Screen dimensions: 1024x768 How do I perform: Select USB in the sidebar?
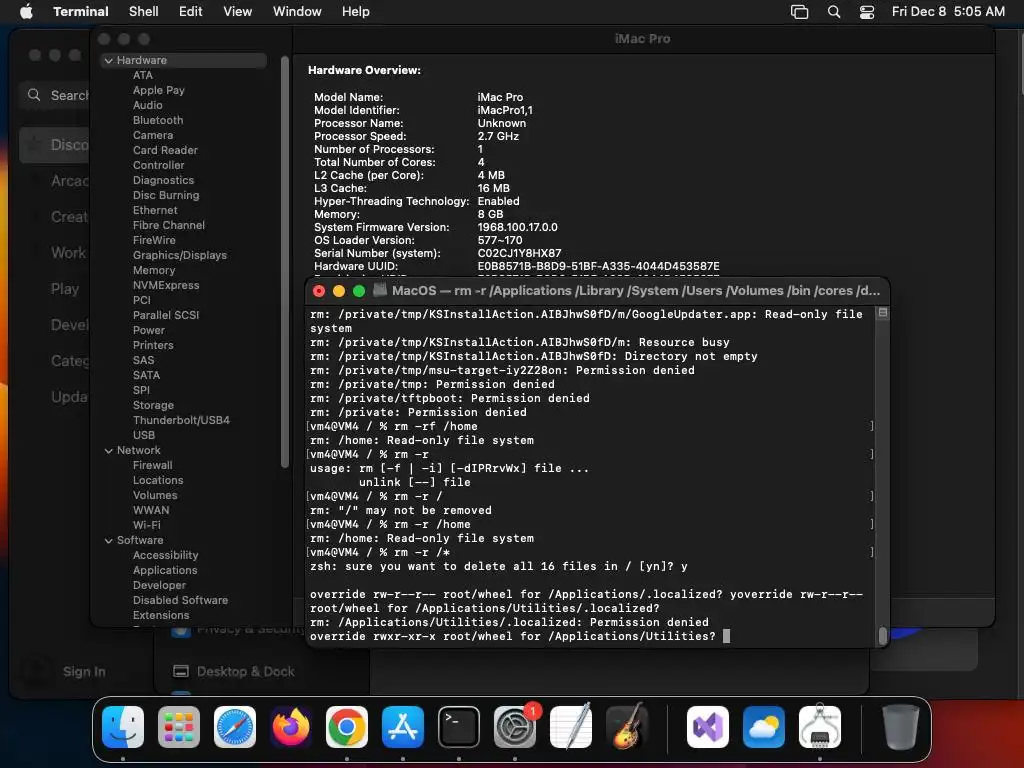(144, 435)
